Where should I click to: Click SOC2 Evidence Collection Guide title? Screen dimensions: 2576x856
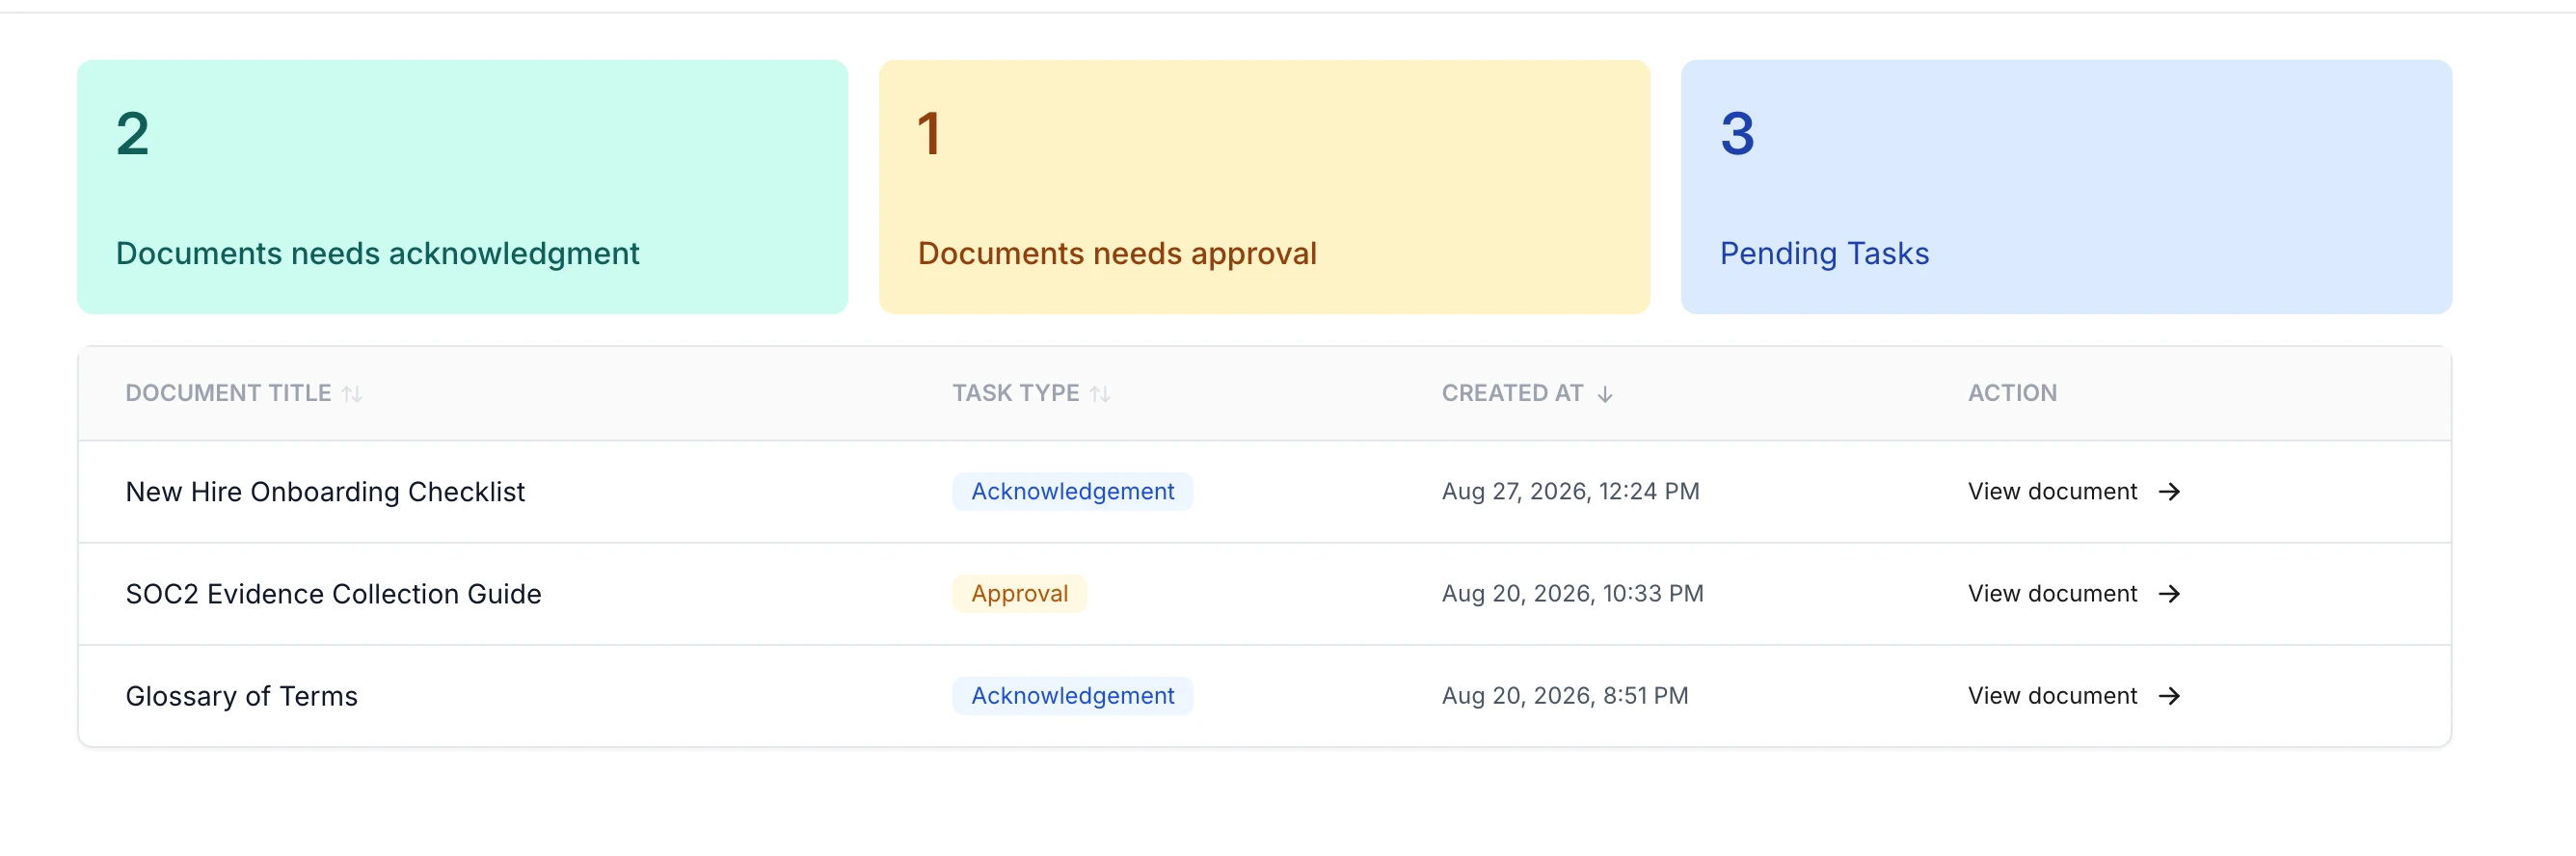point(333,594)
